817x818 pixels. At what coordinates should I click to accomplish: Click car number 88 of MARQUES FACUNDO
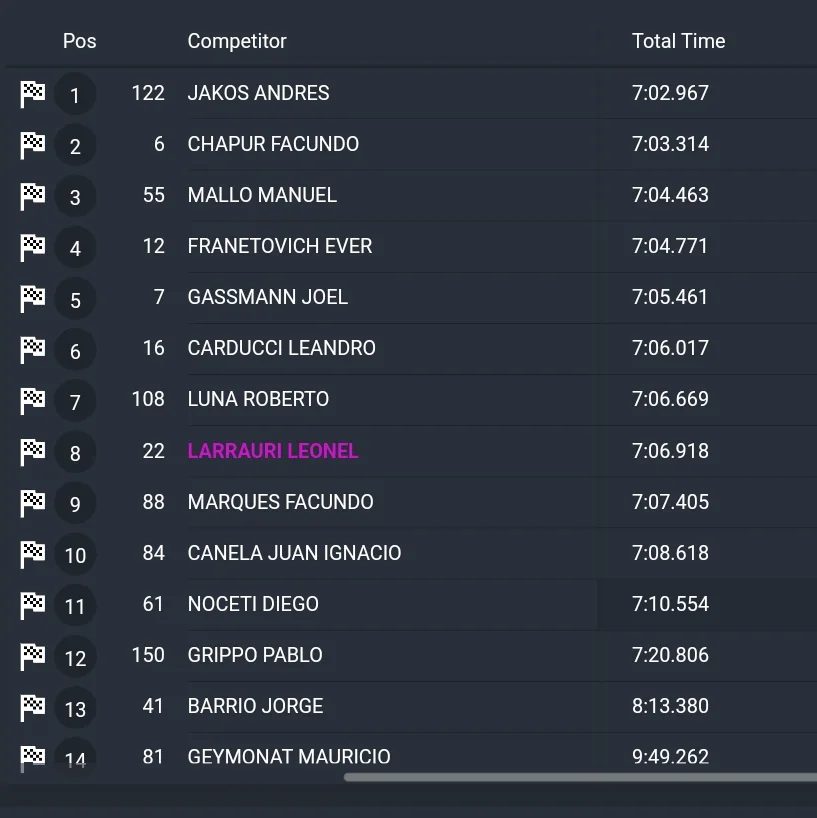pos(153,502)
